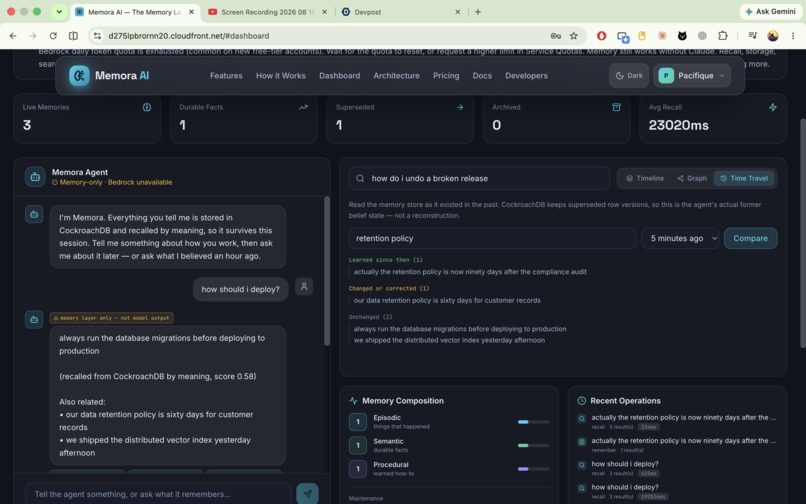Open the tab search dropdown arrow
The height and width of the screenshot is (504, 806).
point(59,11)
